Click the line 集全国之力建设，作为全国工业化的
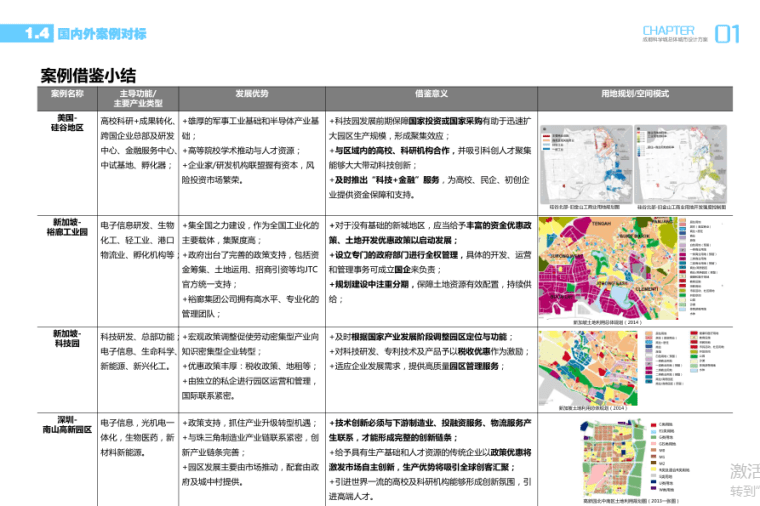760x506 pixels. [251, 225]
